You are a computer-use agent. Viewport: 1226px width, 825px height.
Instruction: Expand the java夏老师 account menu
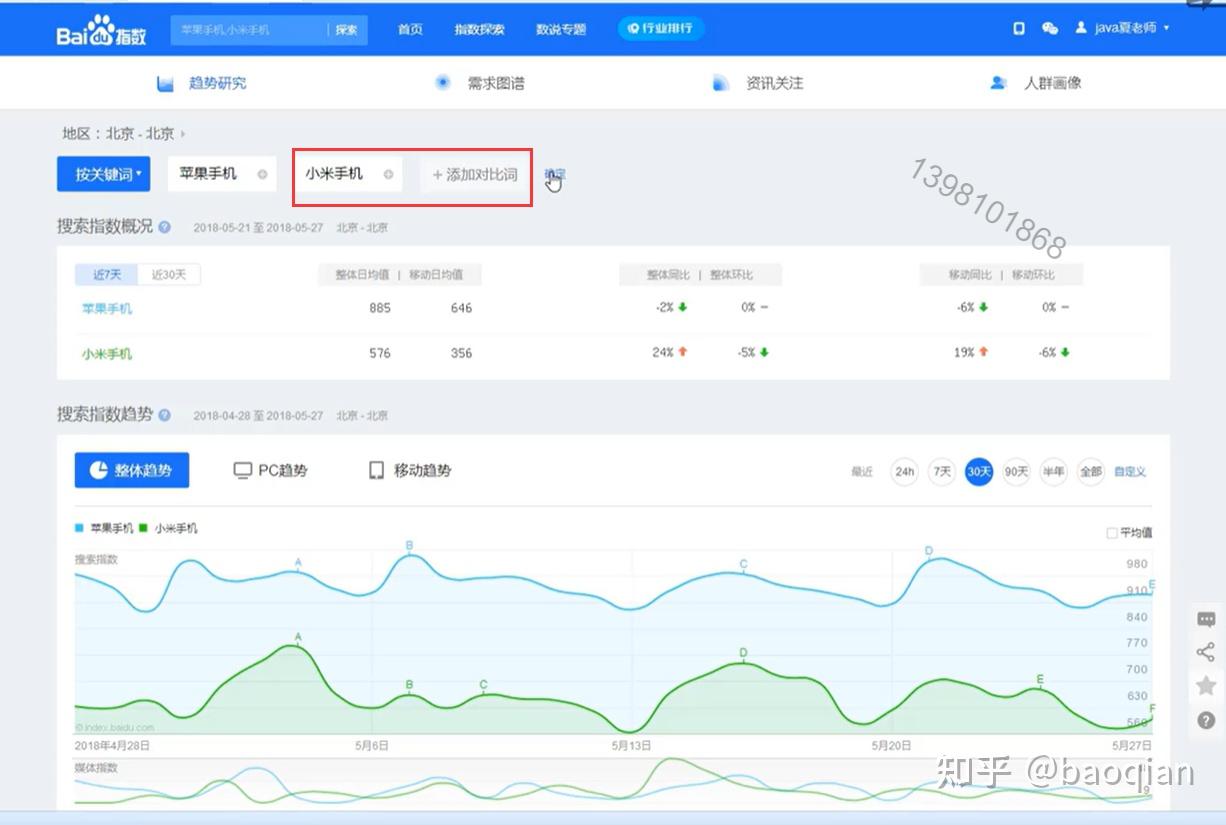point(1132,28)
